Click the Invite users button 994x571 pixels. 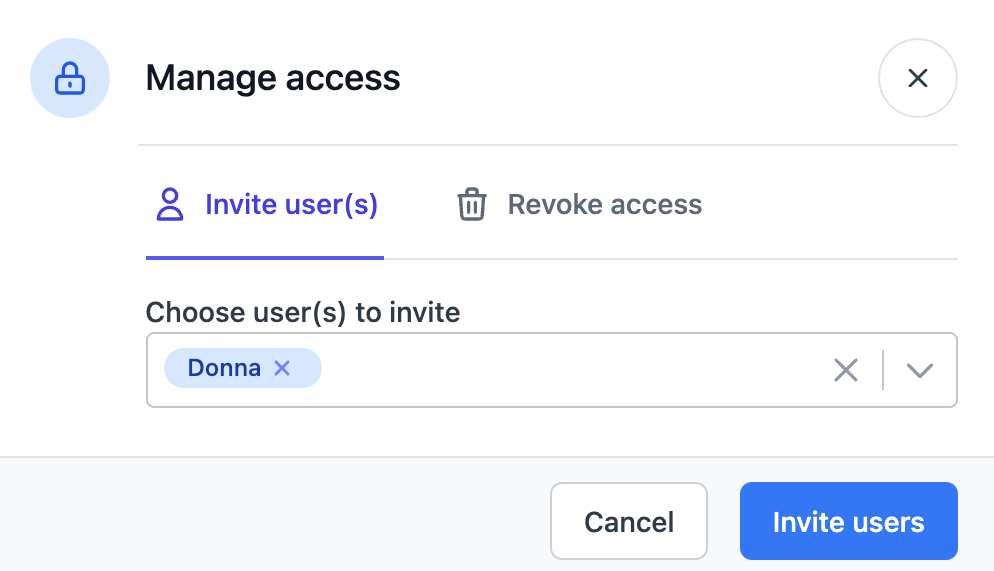[x=848, y=521]
